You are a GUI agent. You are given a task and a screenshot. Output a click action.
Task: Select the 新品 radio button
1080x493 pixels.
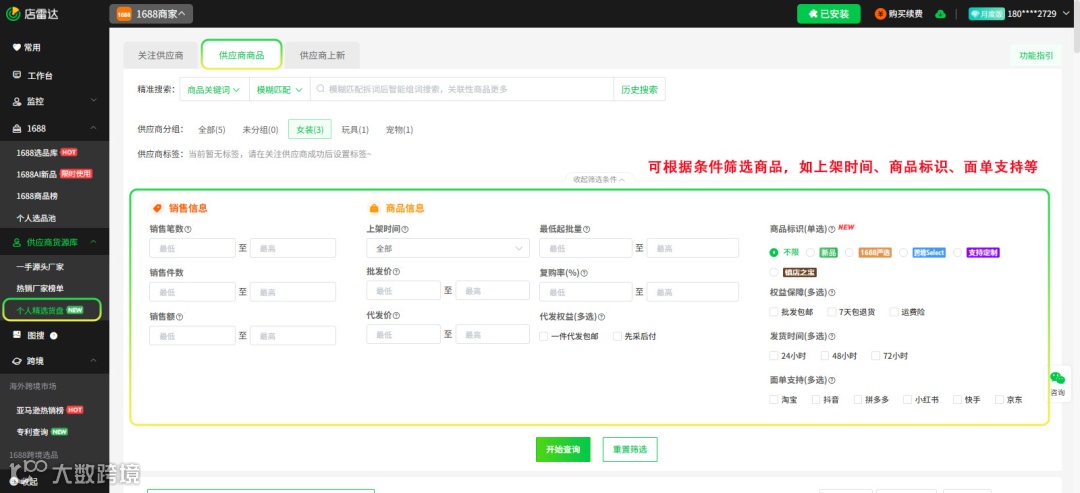pyautogui.click(x=811, y=253)
